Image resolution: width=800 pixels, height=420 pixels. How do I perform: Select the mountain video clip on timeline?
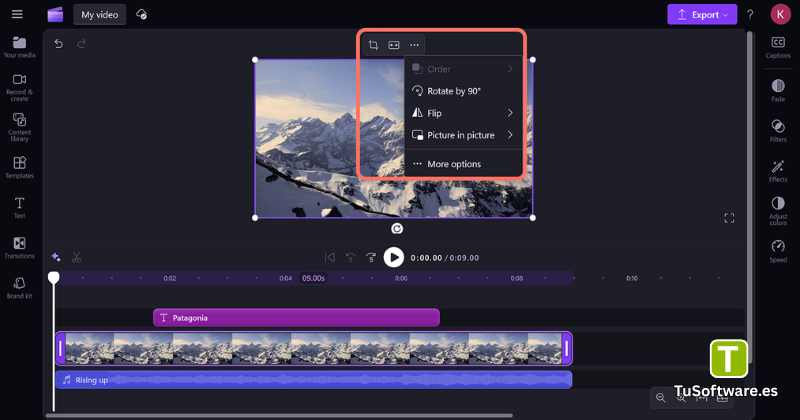coord(314,349)
